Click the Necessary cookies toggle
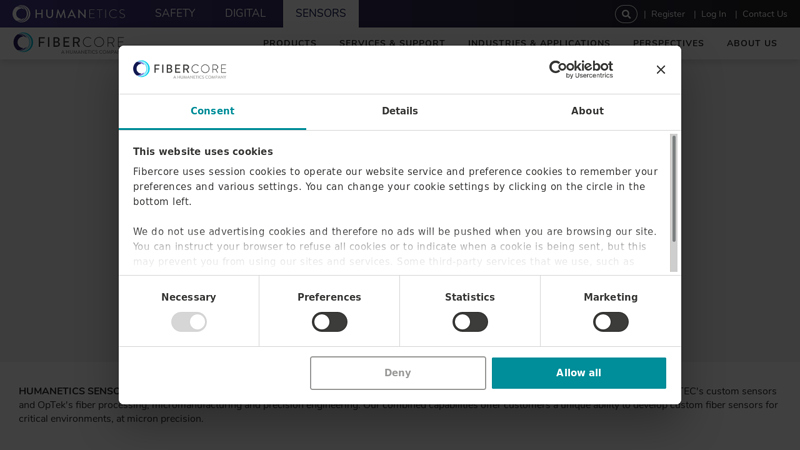The width and height of the screenshot is (800, 450). 189,322
